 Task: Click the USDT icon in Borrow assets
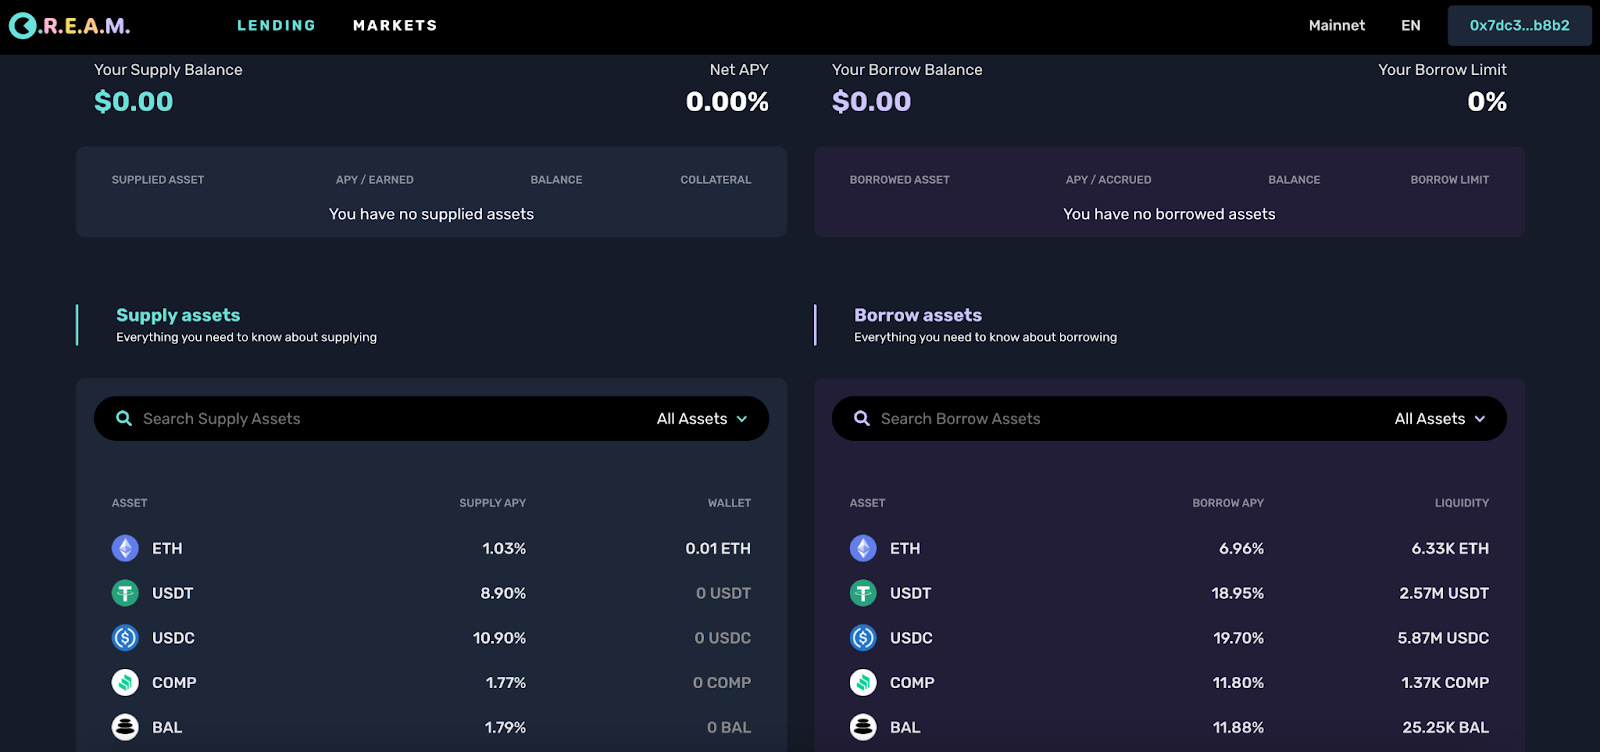(x=863, y=593)
